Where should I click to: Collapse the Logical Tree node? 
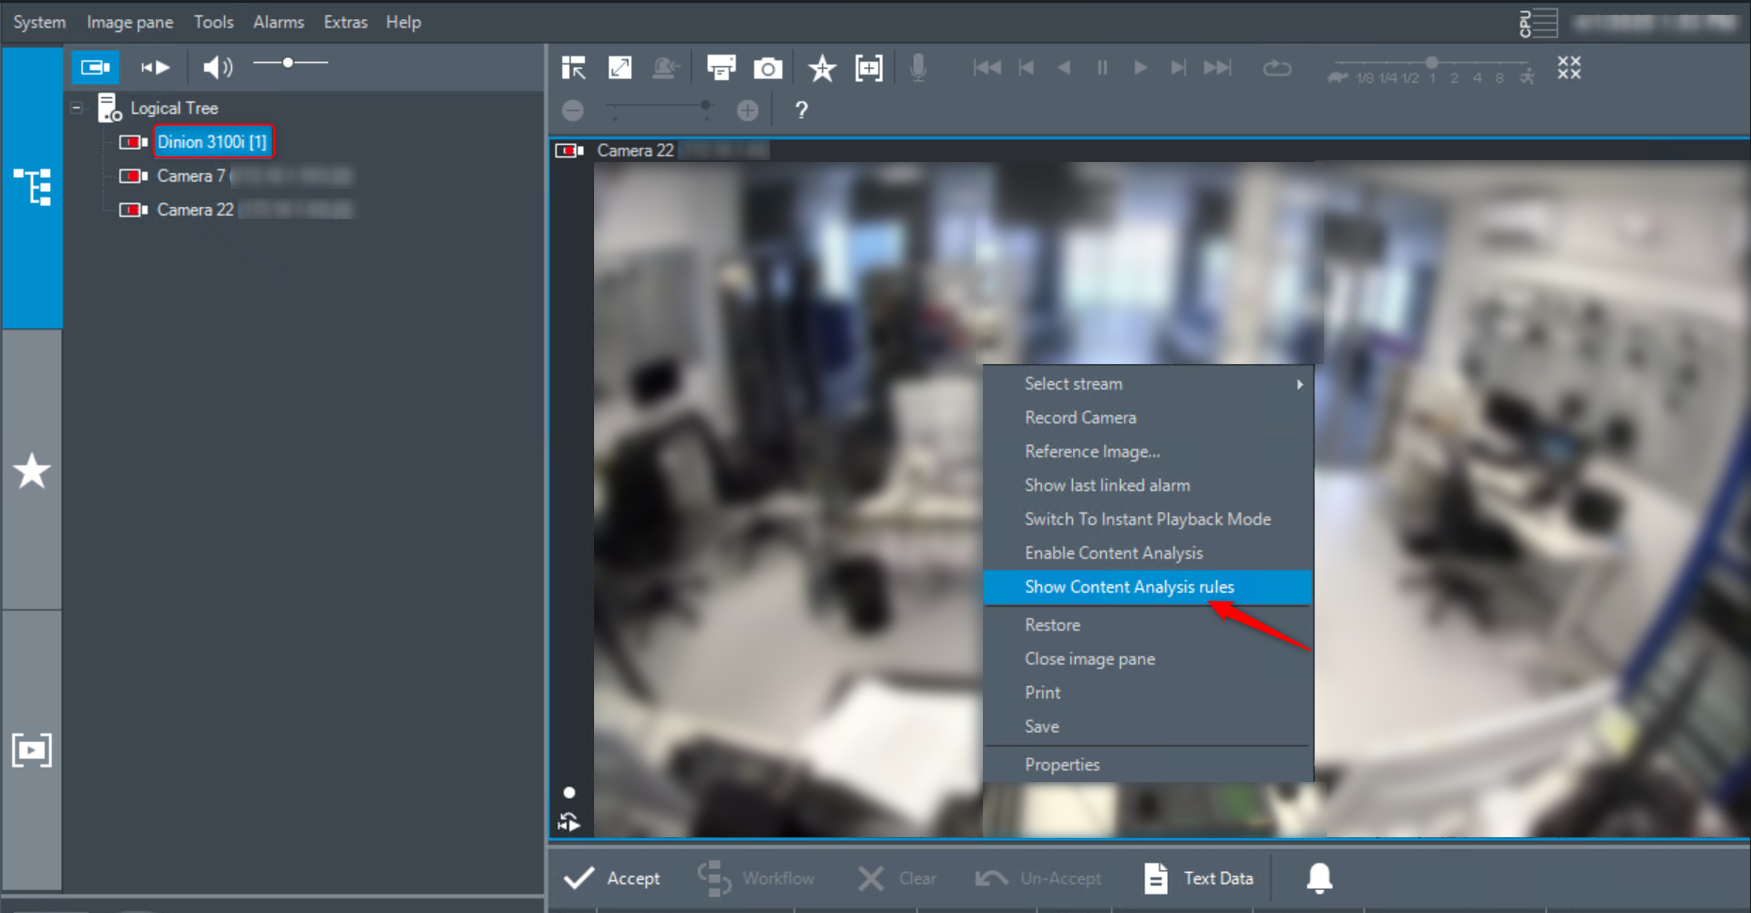click(x=77, y=108)
